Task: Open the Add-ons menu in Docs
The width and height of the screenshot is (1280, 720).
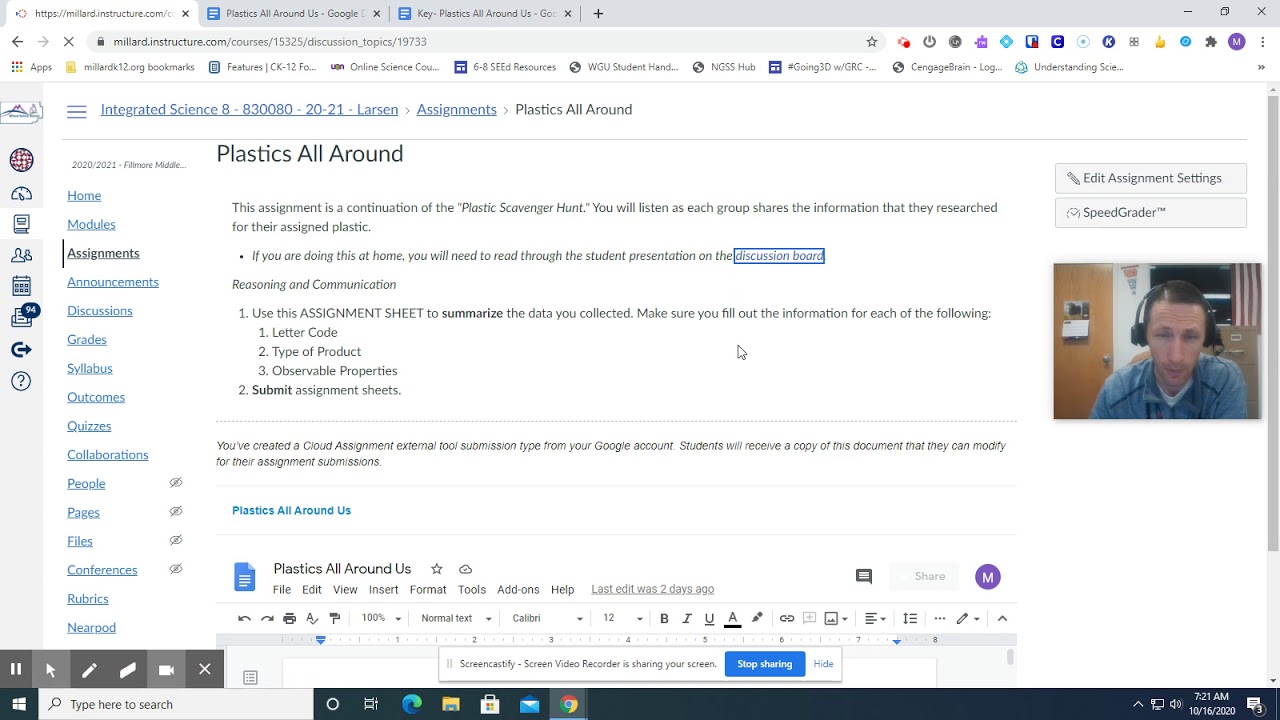Action: click(x=518, y=590)
